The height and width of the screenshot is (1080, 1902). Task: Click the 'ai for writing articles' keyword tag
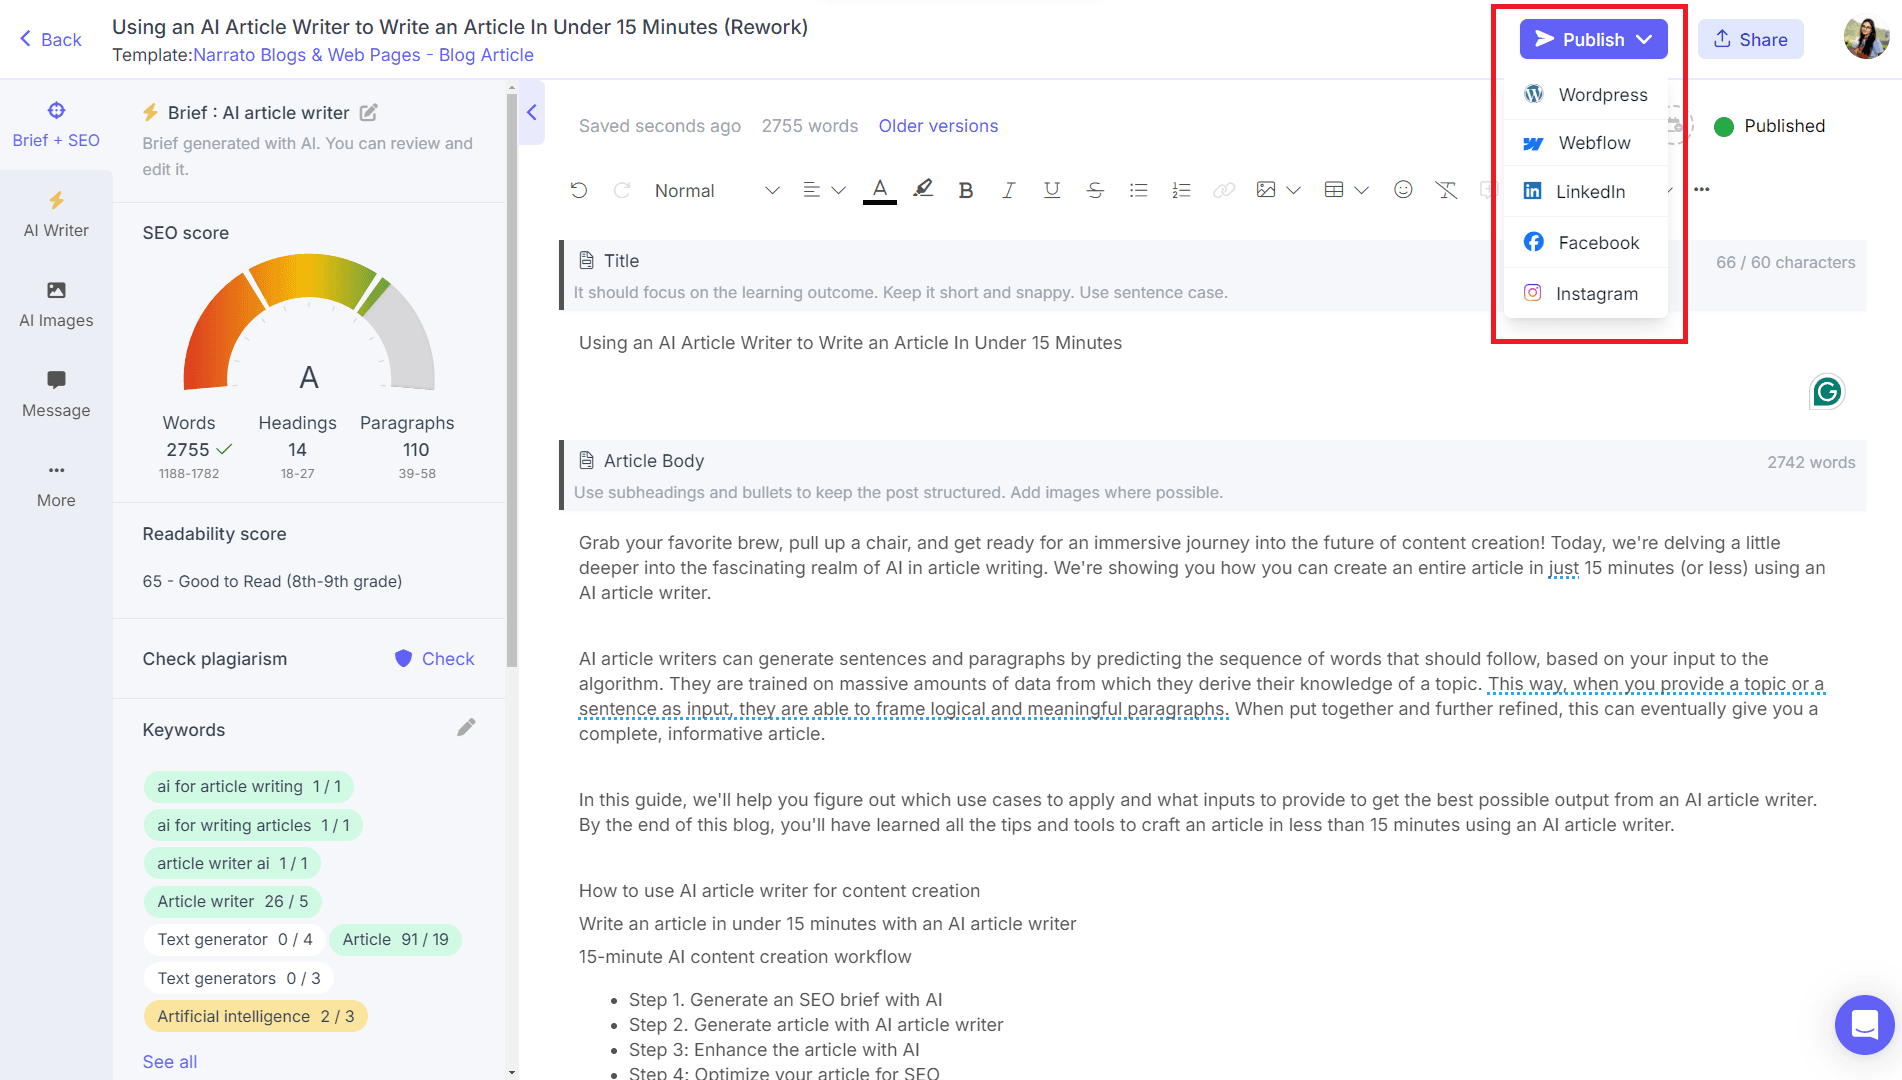click(253, 825)
